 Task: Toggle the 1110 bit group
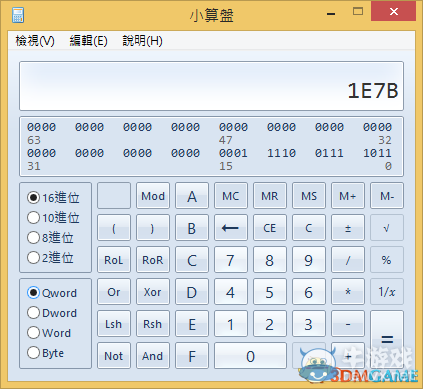(281, 153)
